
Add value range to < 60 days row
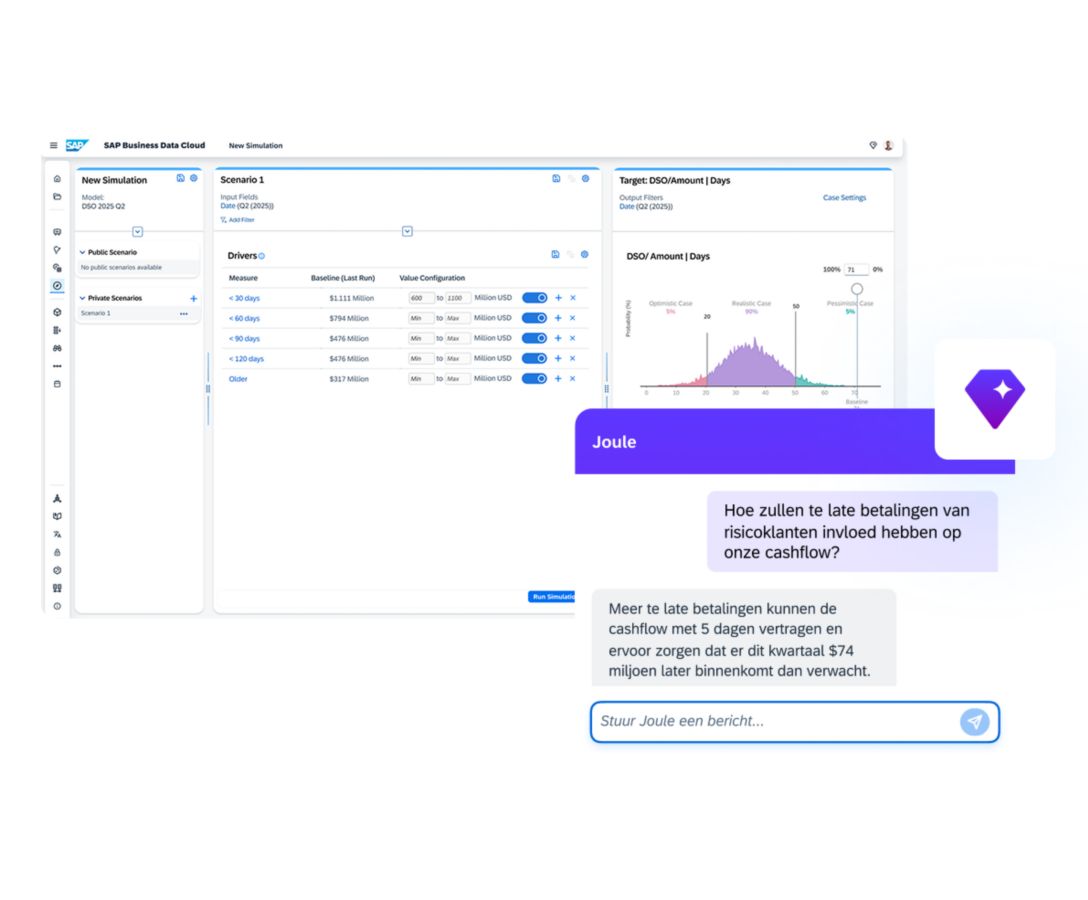coord(558,318)
